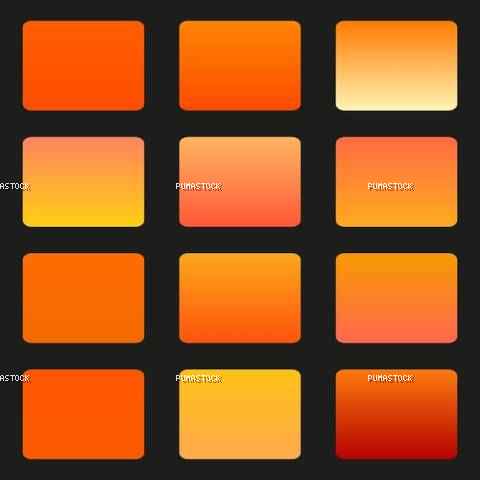
Task: Click the orange-to-dark-red gradient swatch
Action: (396, 414)
